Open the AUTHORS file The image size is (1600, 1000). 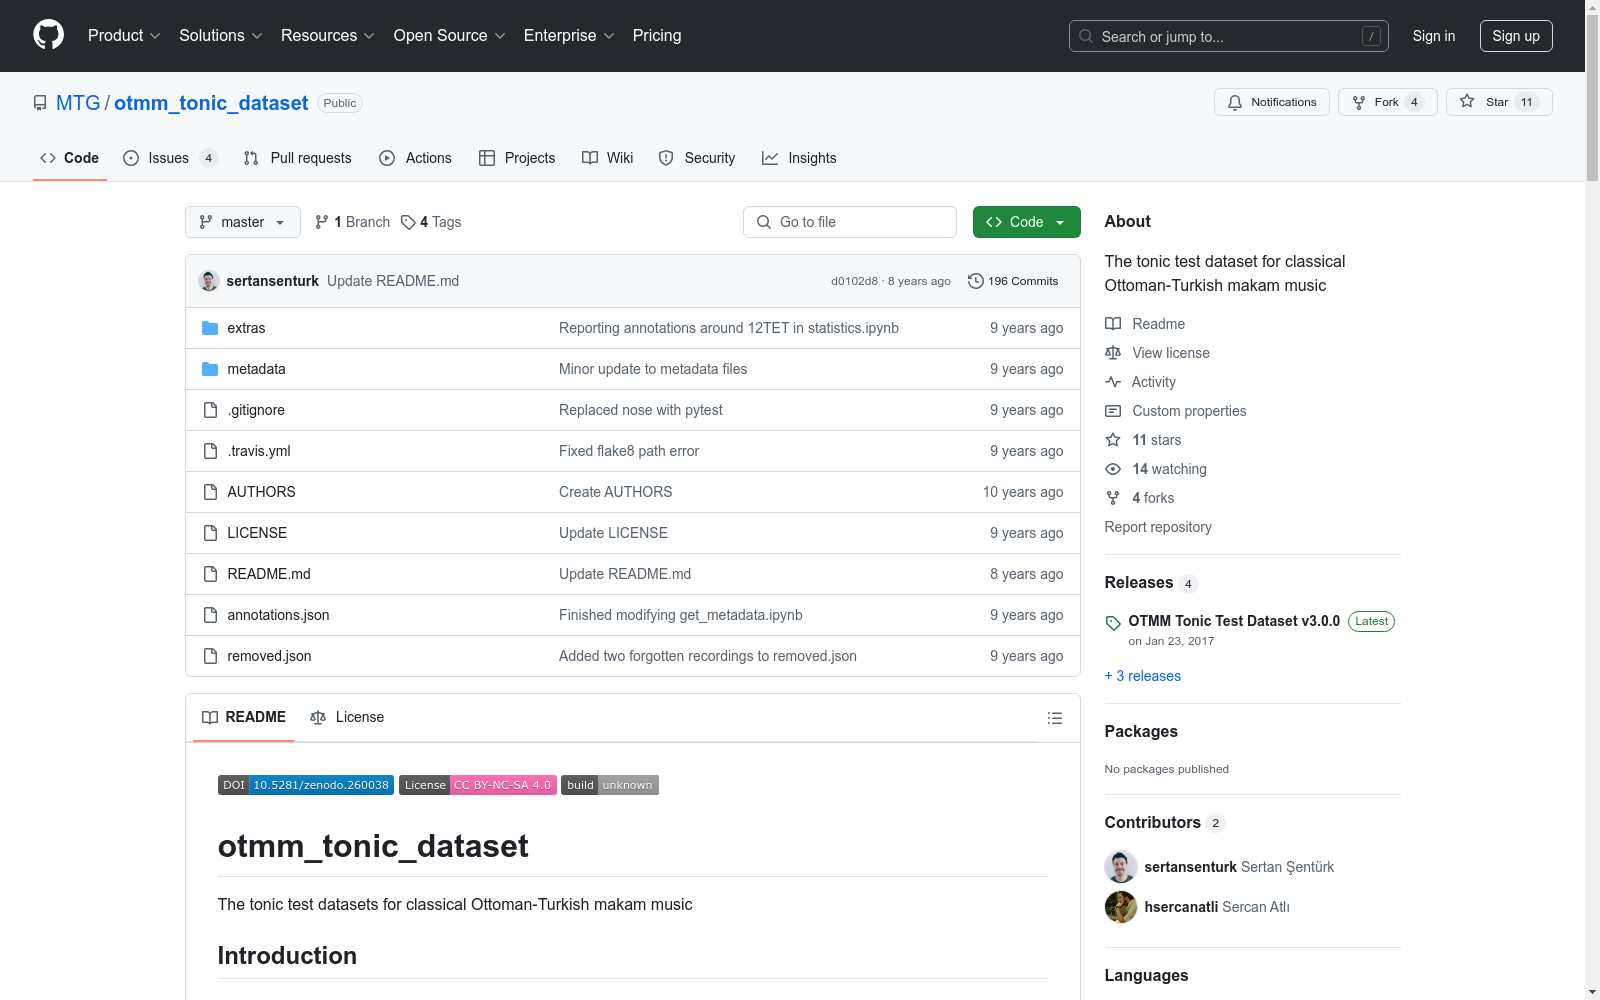261,492
